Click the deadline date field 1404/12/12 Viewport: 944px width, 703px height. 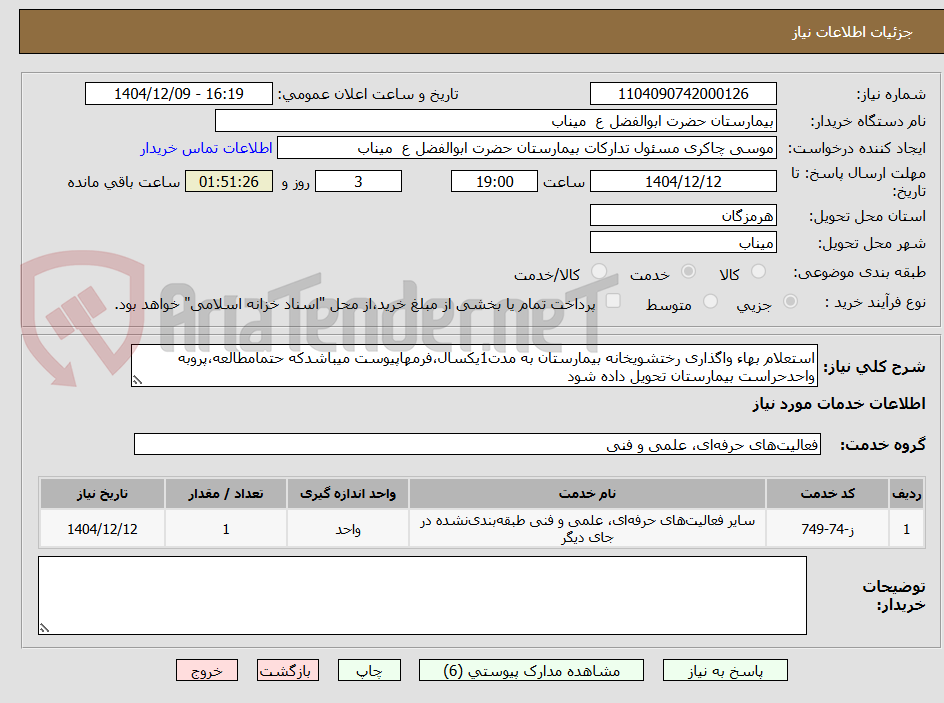click(x=683, y=181)
